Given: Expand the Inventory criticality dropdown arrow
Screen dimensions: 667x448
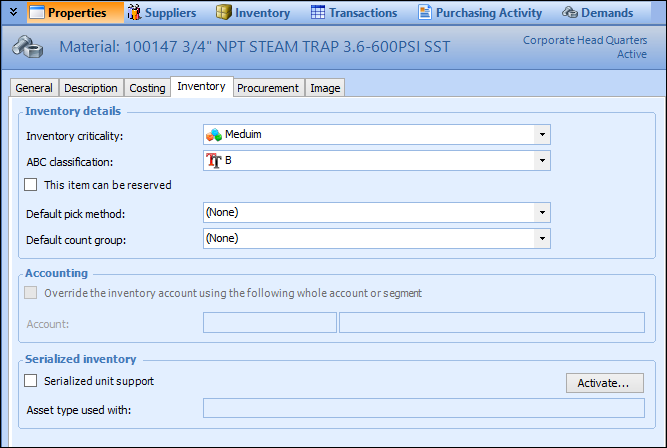Looking at the screenshot, I should coord(542,135).
